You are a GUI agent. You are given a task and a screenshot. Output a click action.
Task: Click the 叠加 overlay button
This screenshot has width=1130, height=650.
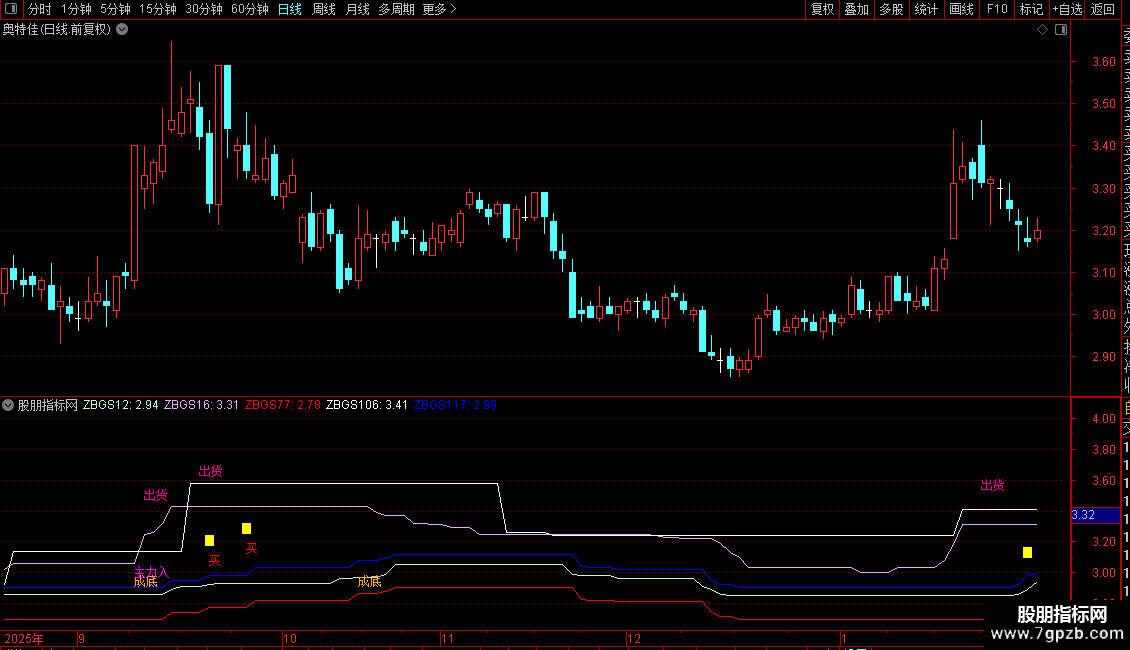(x=857, y=9)
